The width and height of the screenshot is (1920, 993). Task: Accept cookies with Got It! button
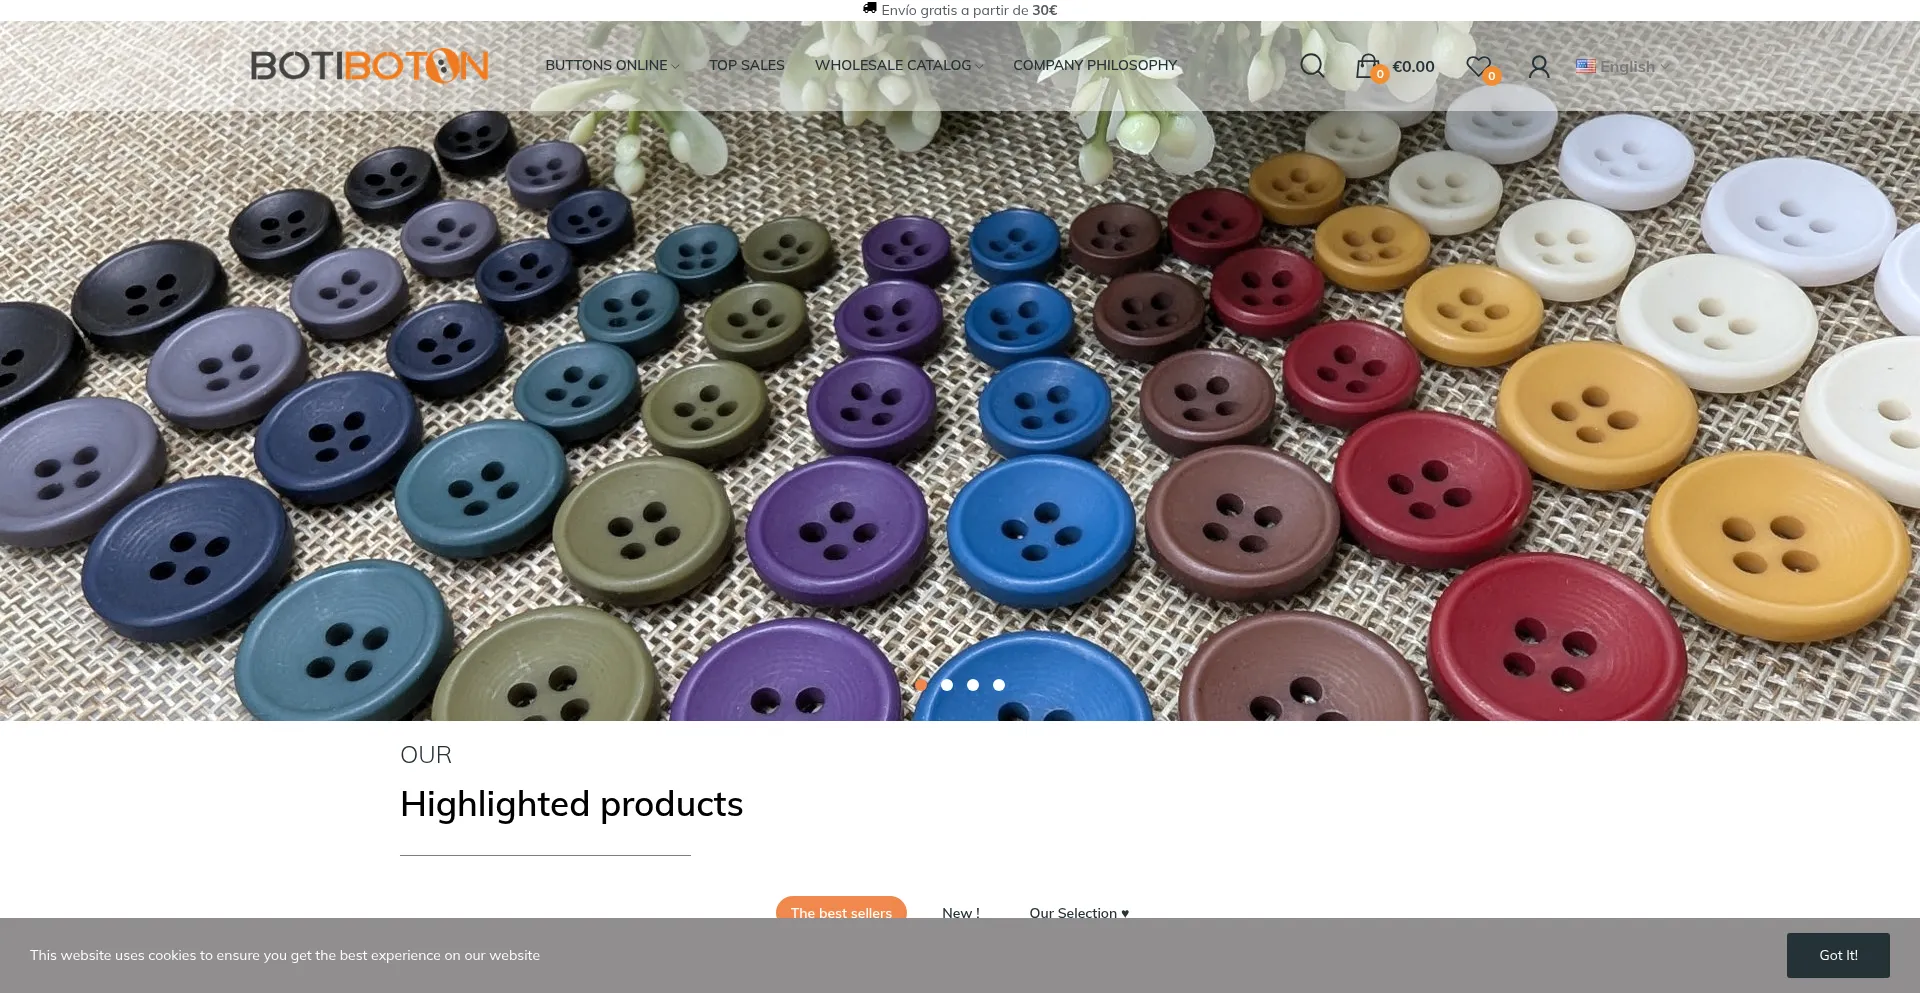[x=1838, y=955]
